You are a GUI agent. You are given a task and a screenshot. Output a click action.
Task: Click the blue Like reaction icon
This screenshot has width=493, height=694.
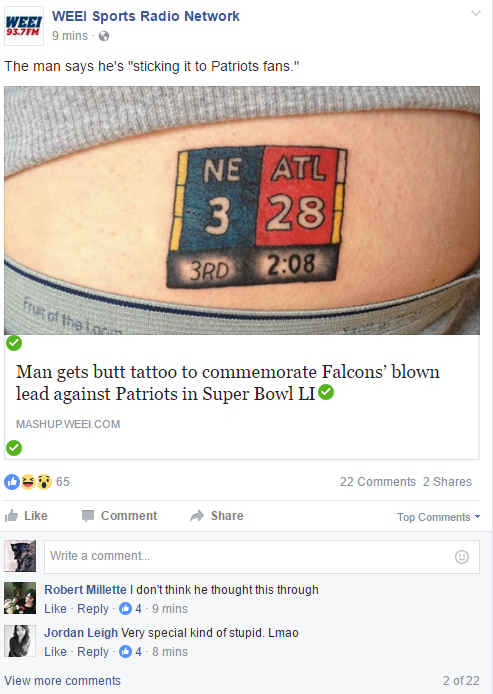pos(12,482)
